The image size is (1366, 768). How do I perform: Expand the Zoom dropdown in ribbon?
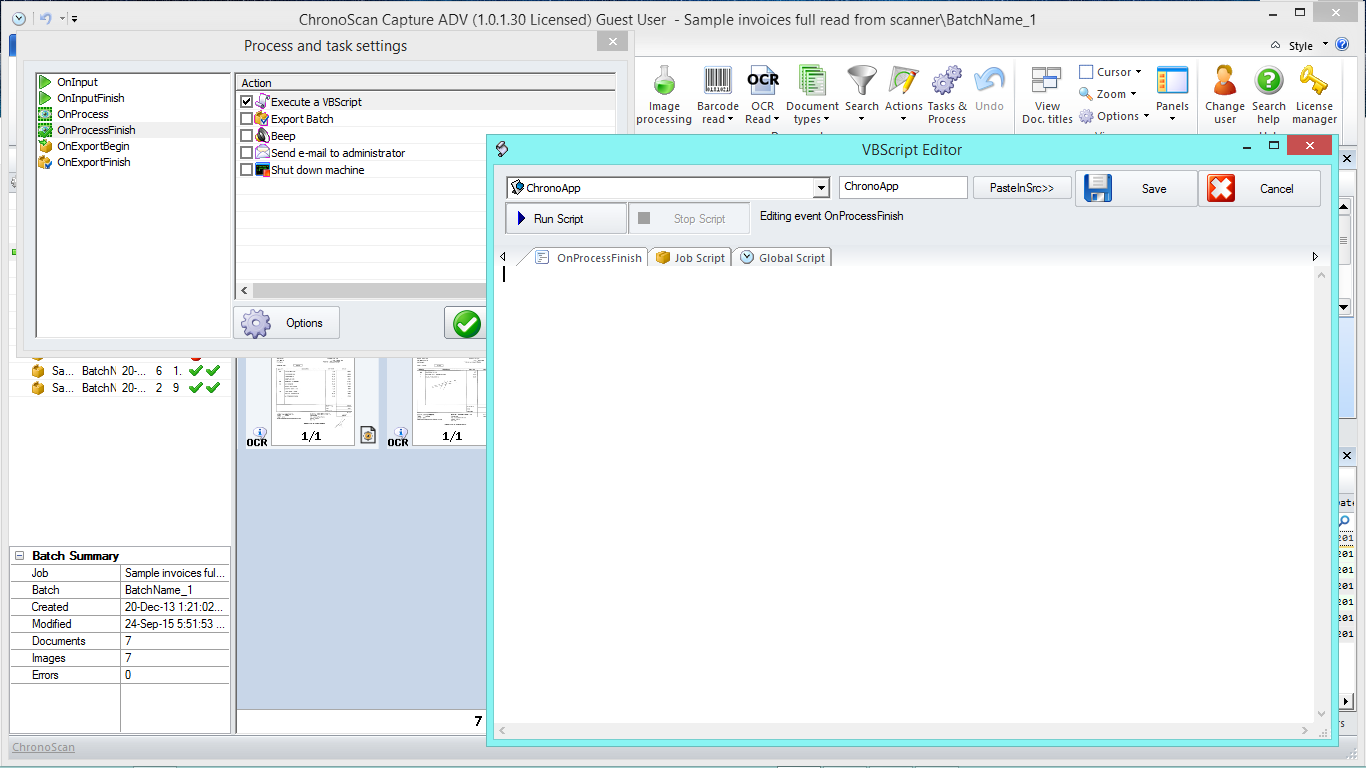point(1110,94)
